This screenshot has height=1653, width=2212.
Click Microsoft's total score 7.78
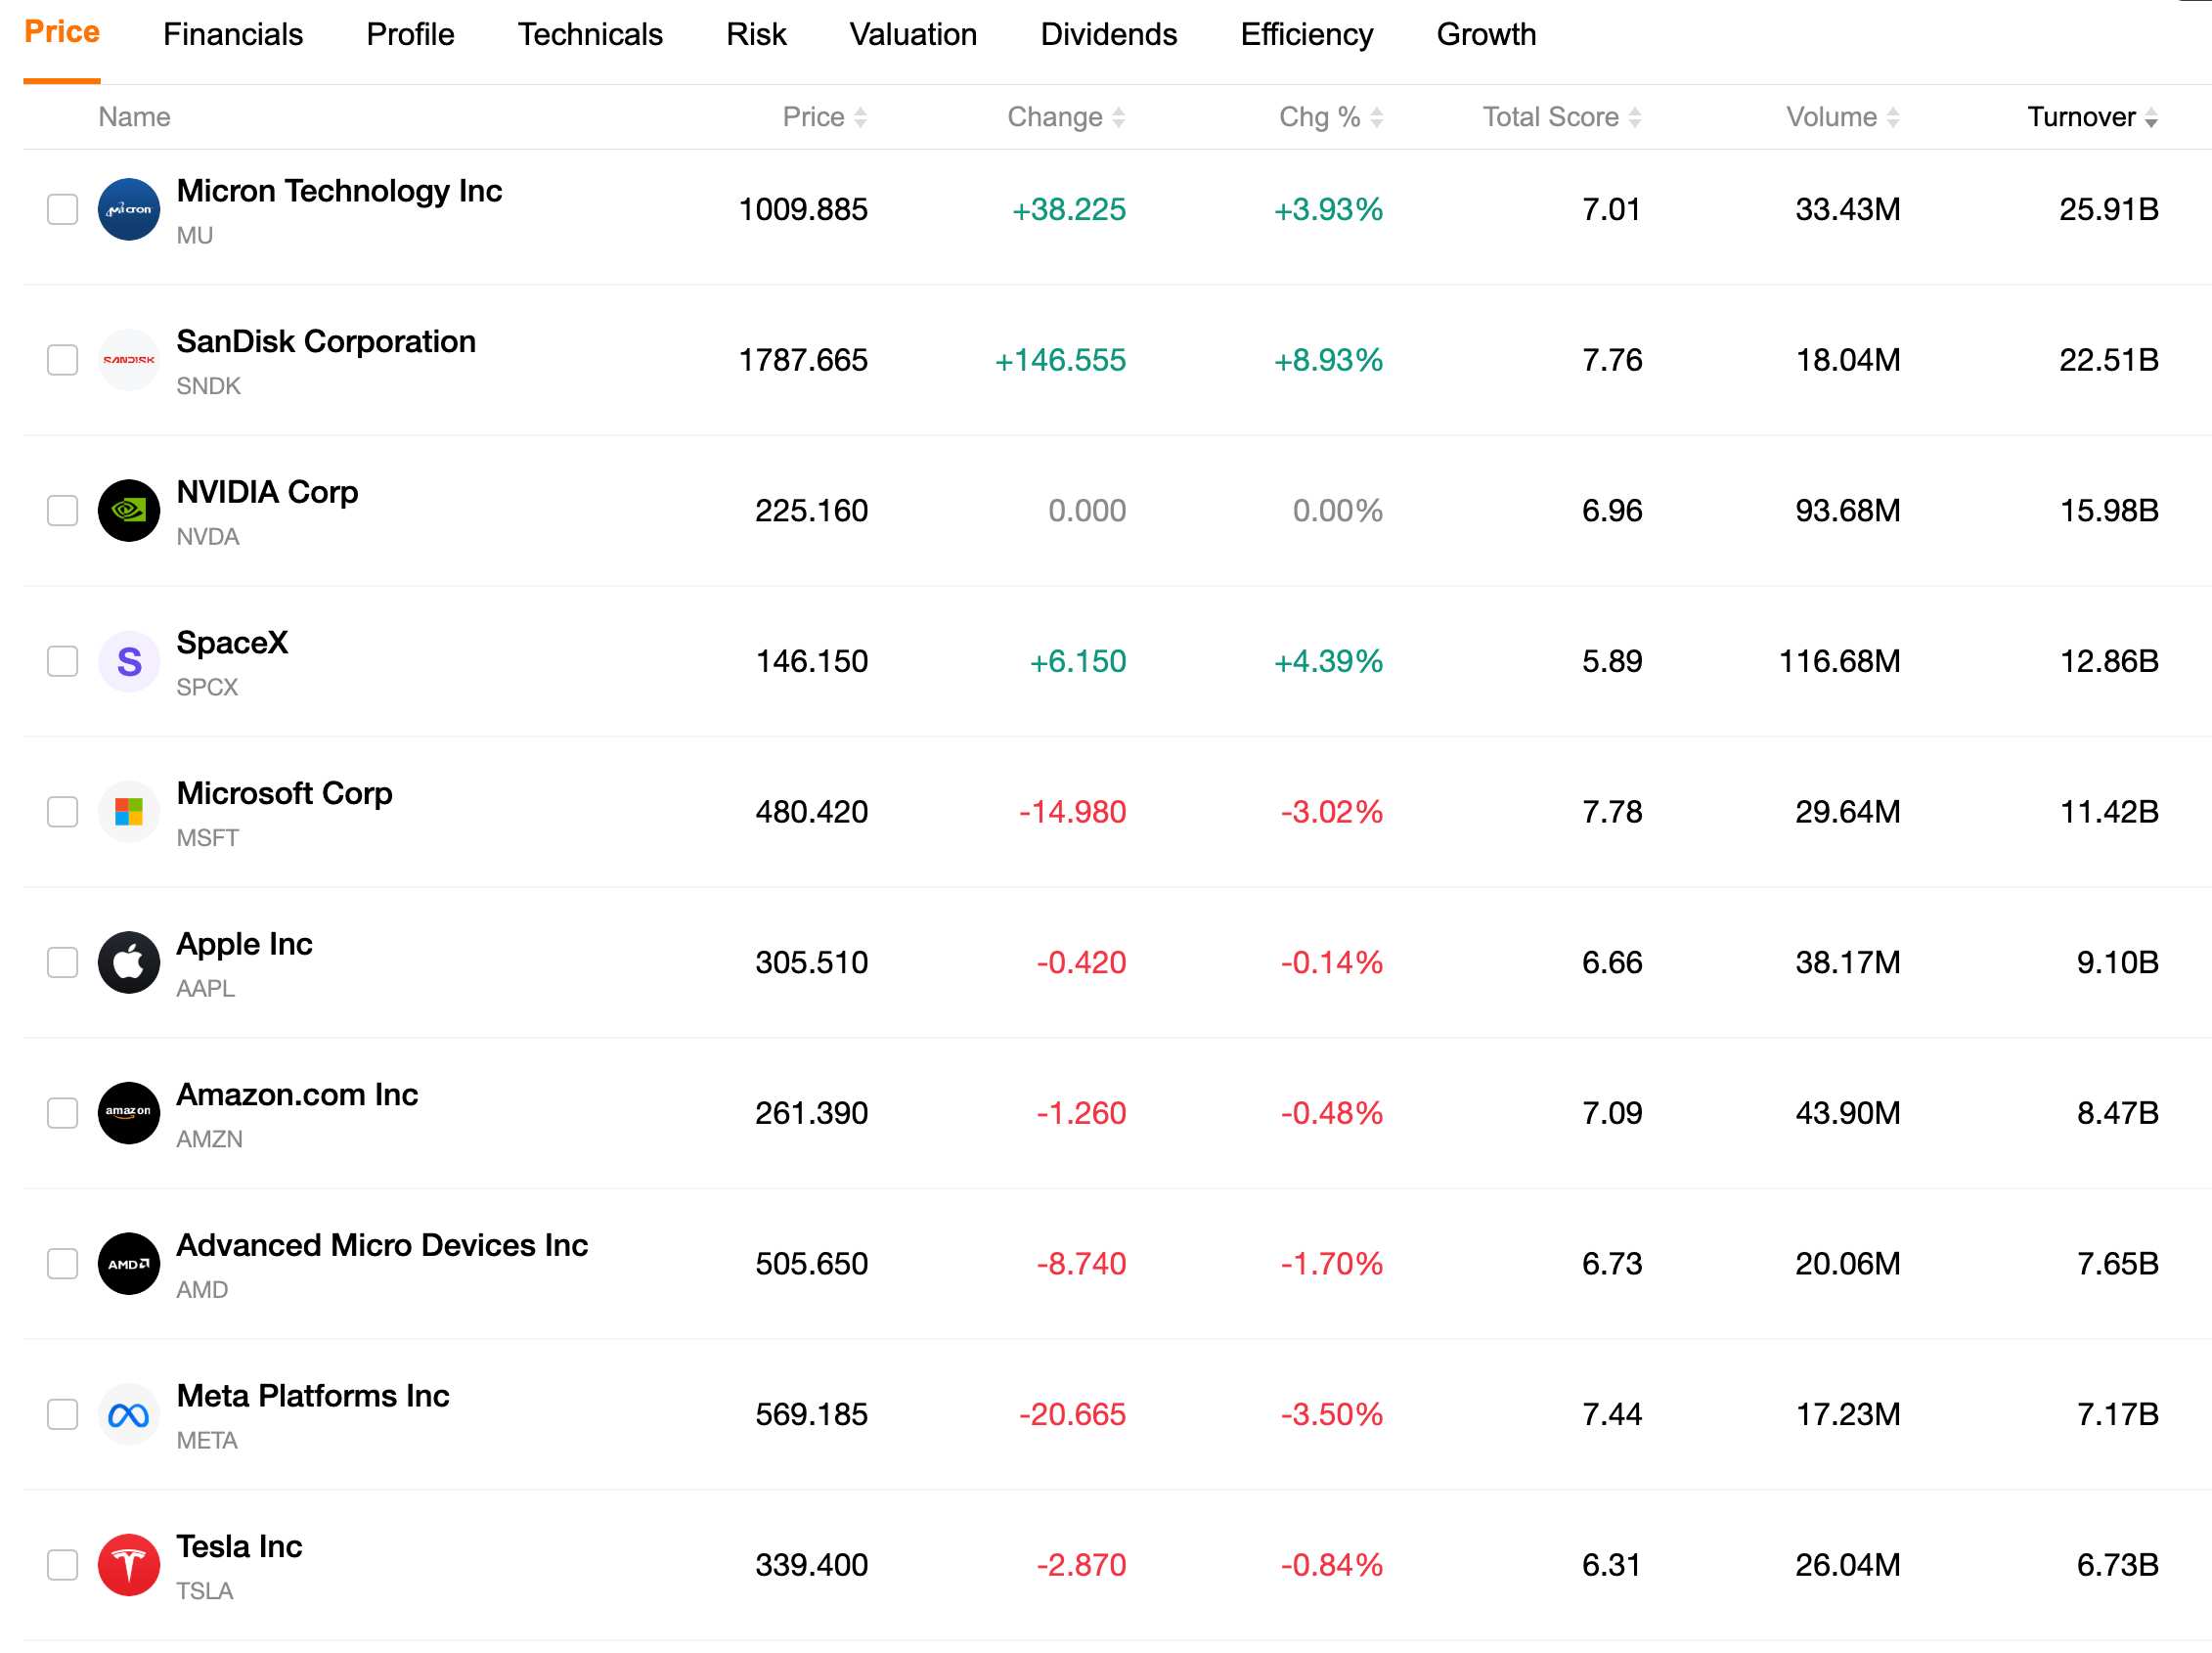[x=1612, y=812]
